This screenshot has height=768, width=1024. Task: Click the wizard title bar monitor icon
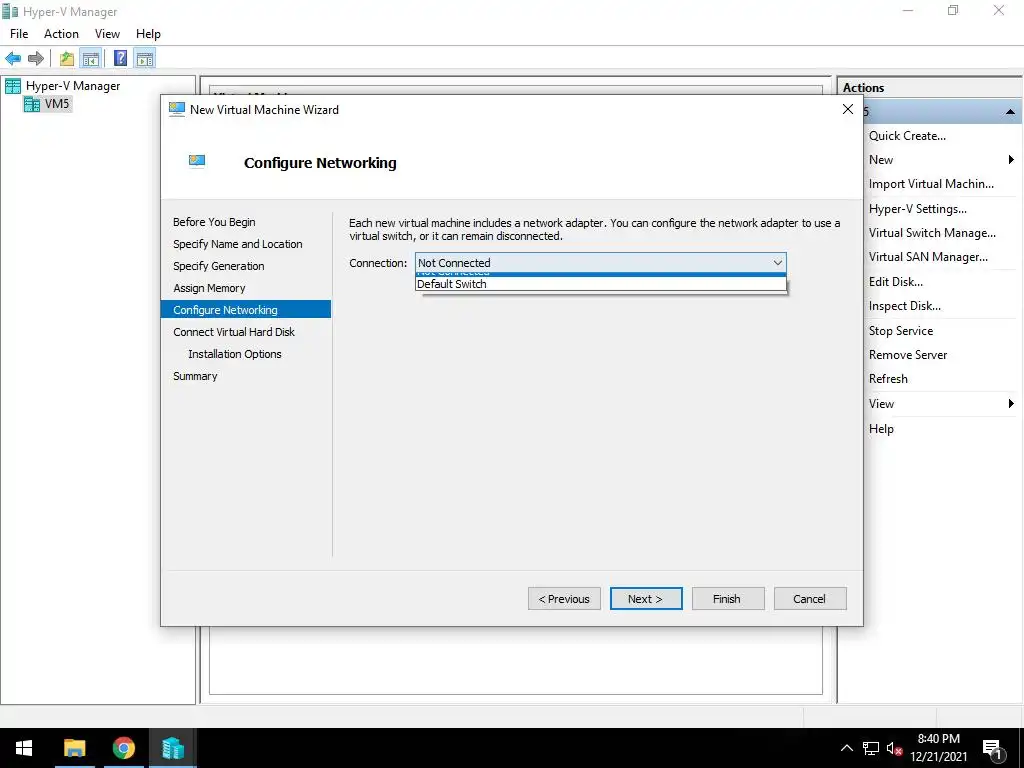(177, 109)
